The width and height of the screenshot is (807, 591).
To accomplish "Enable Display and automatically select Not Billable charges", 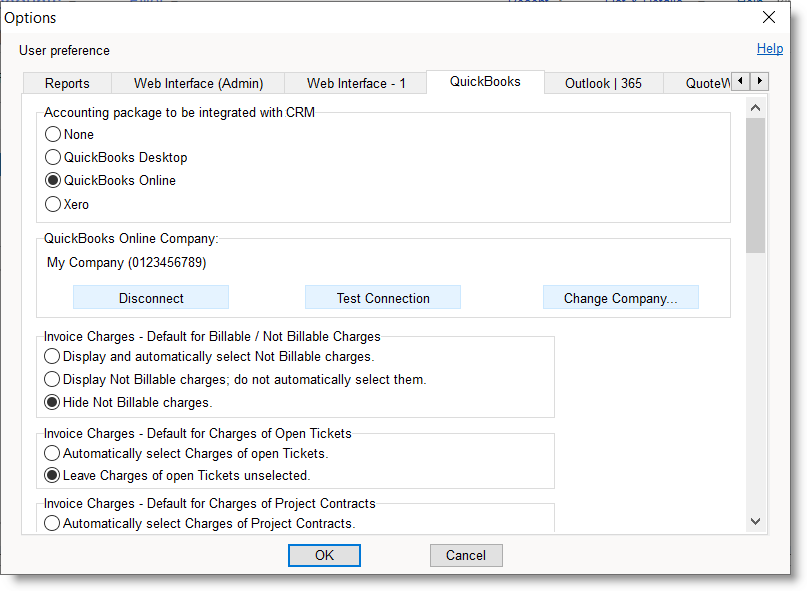I will [x=53, y=356].
